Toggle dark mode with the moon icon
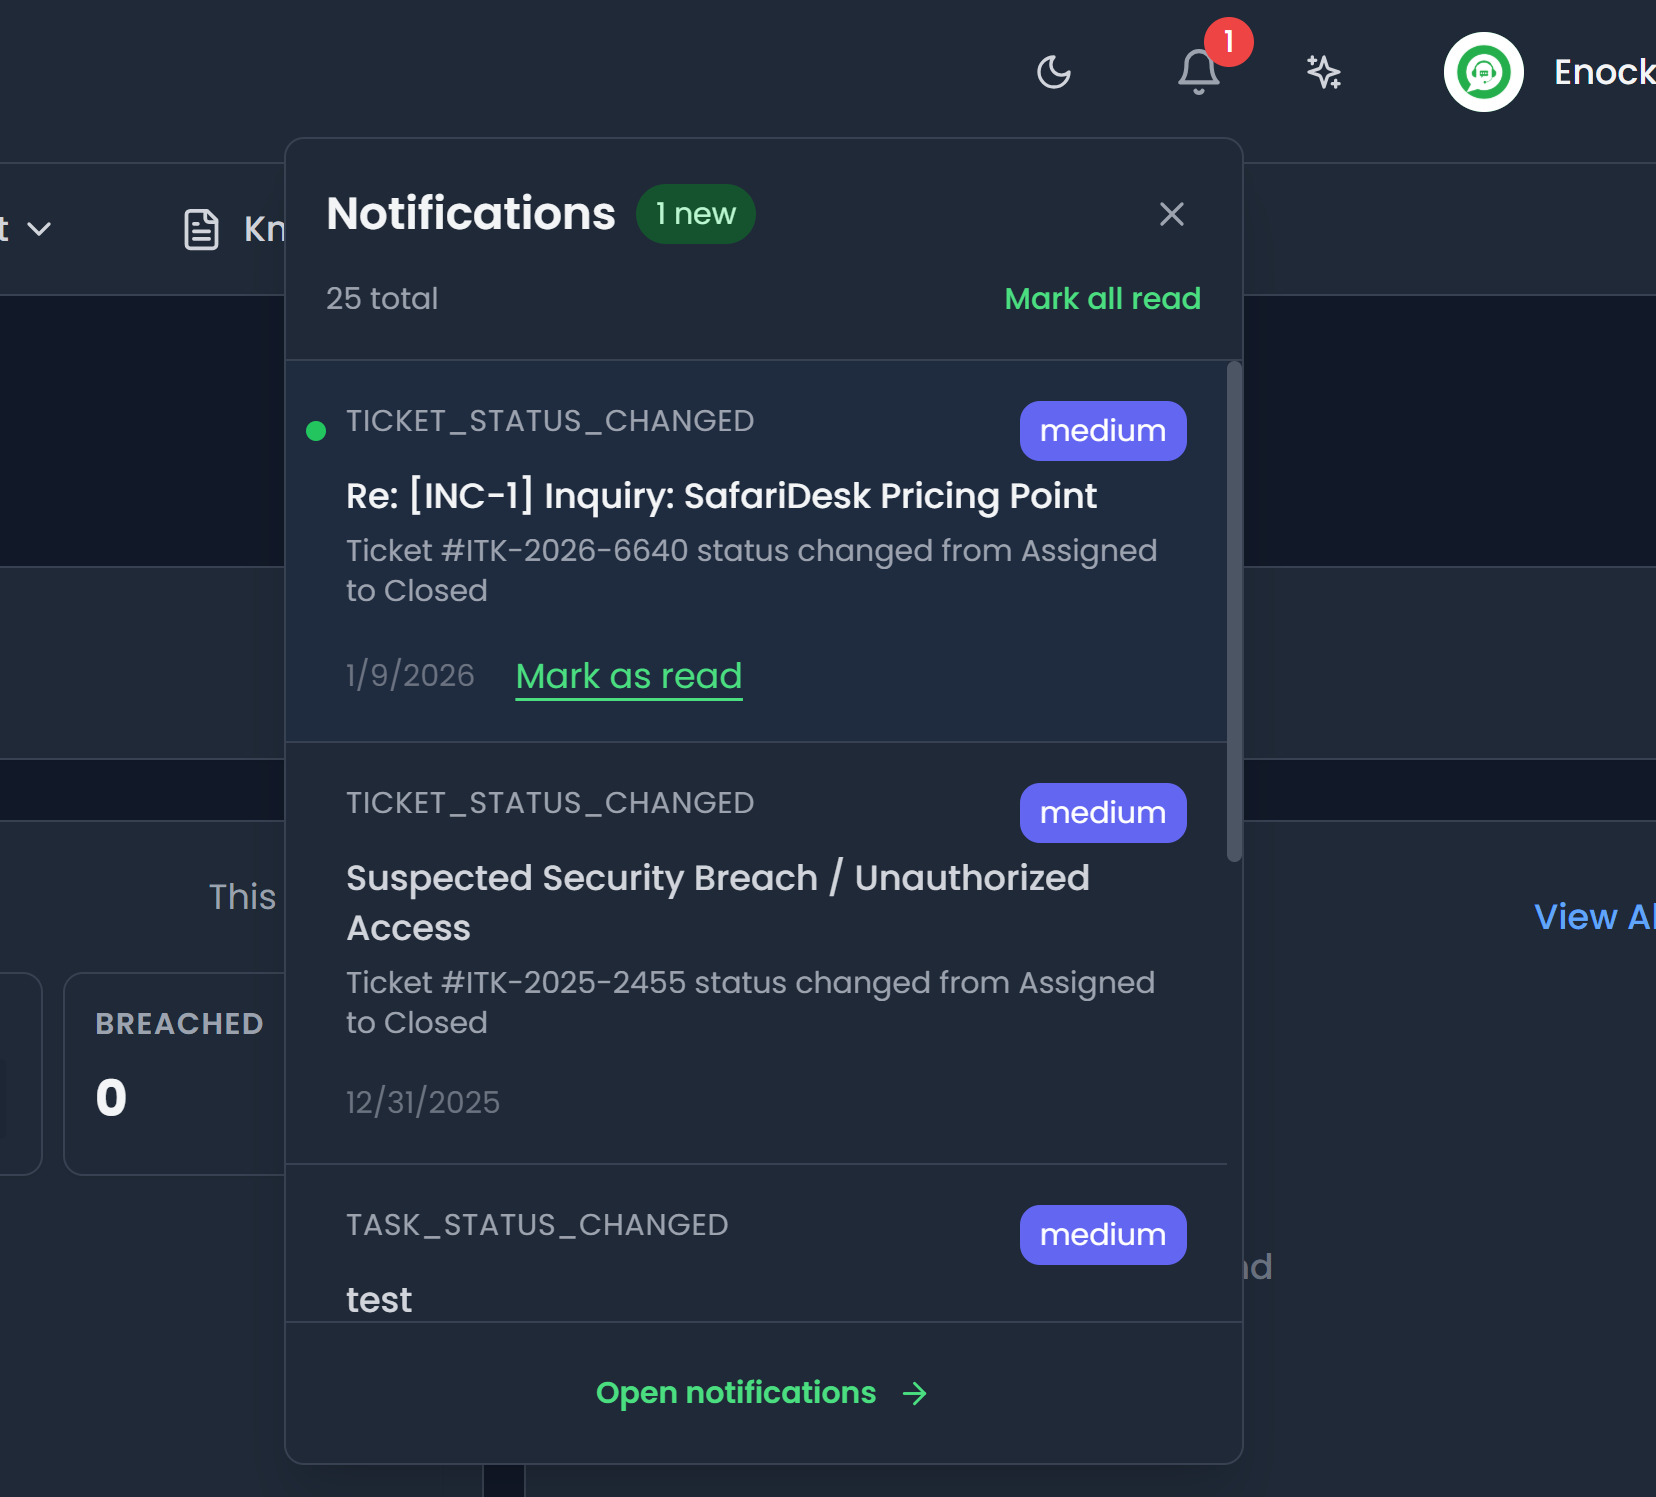The image size is (1656, 1497). [x=1054, y=72]
